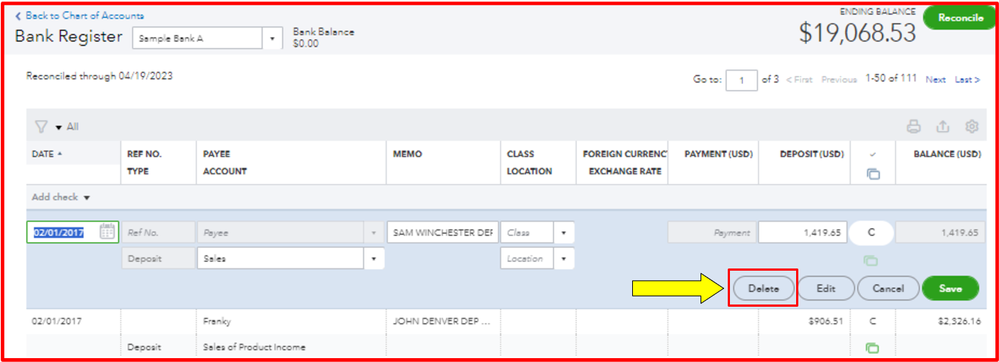Click the Go to page number field
Screen dimensions: 999x362
[742, 80]
